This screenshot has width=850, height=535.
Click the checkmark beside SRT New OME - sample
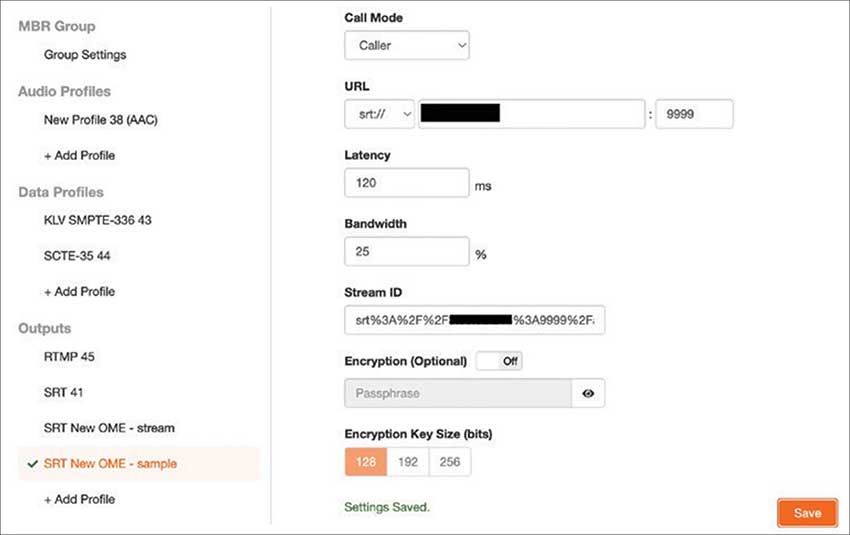point(31,464)
